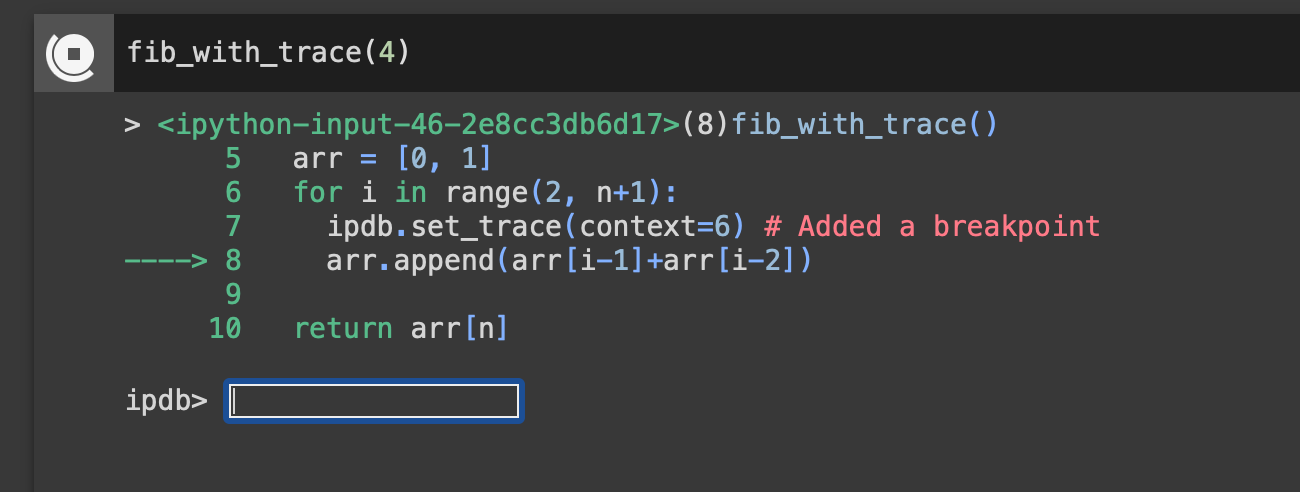Click the ipdb> prompt label
Image resolution: width=1300 pixels, height=492 pixels.
(167, 402)
